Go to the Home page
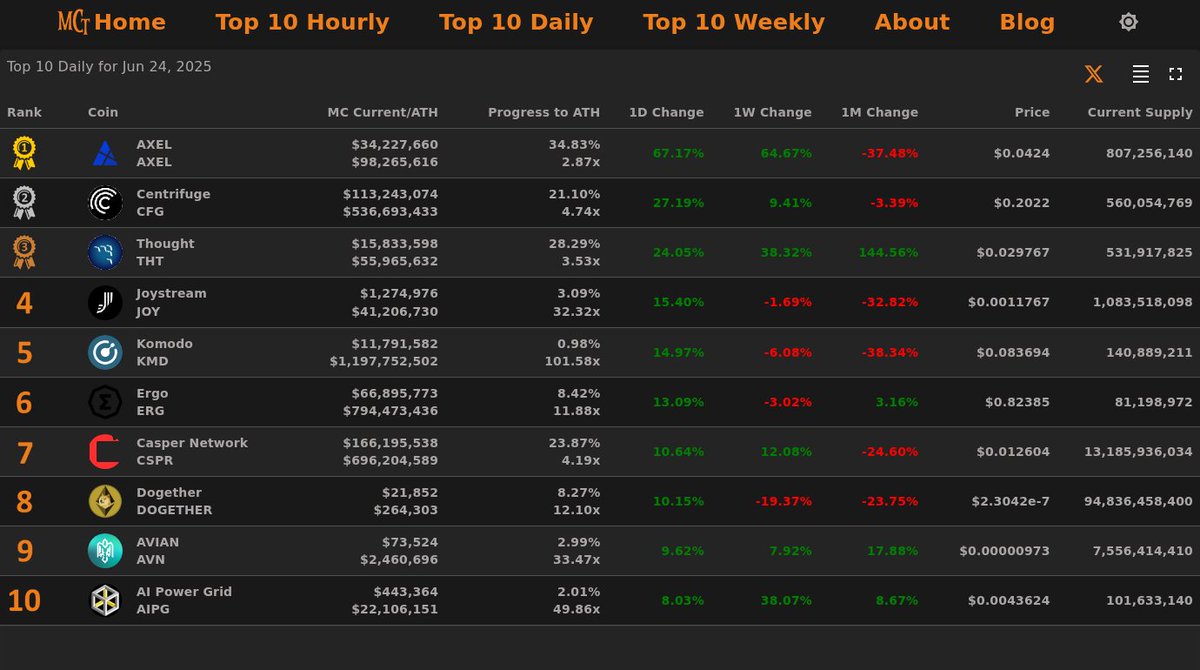Viewport: 1200px width, 670px height. 130,22
